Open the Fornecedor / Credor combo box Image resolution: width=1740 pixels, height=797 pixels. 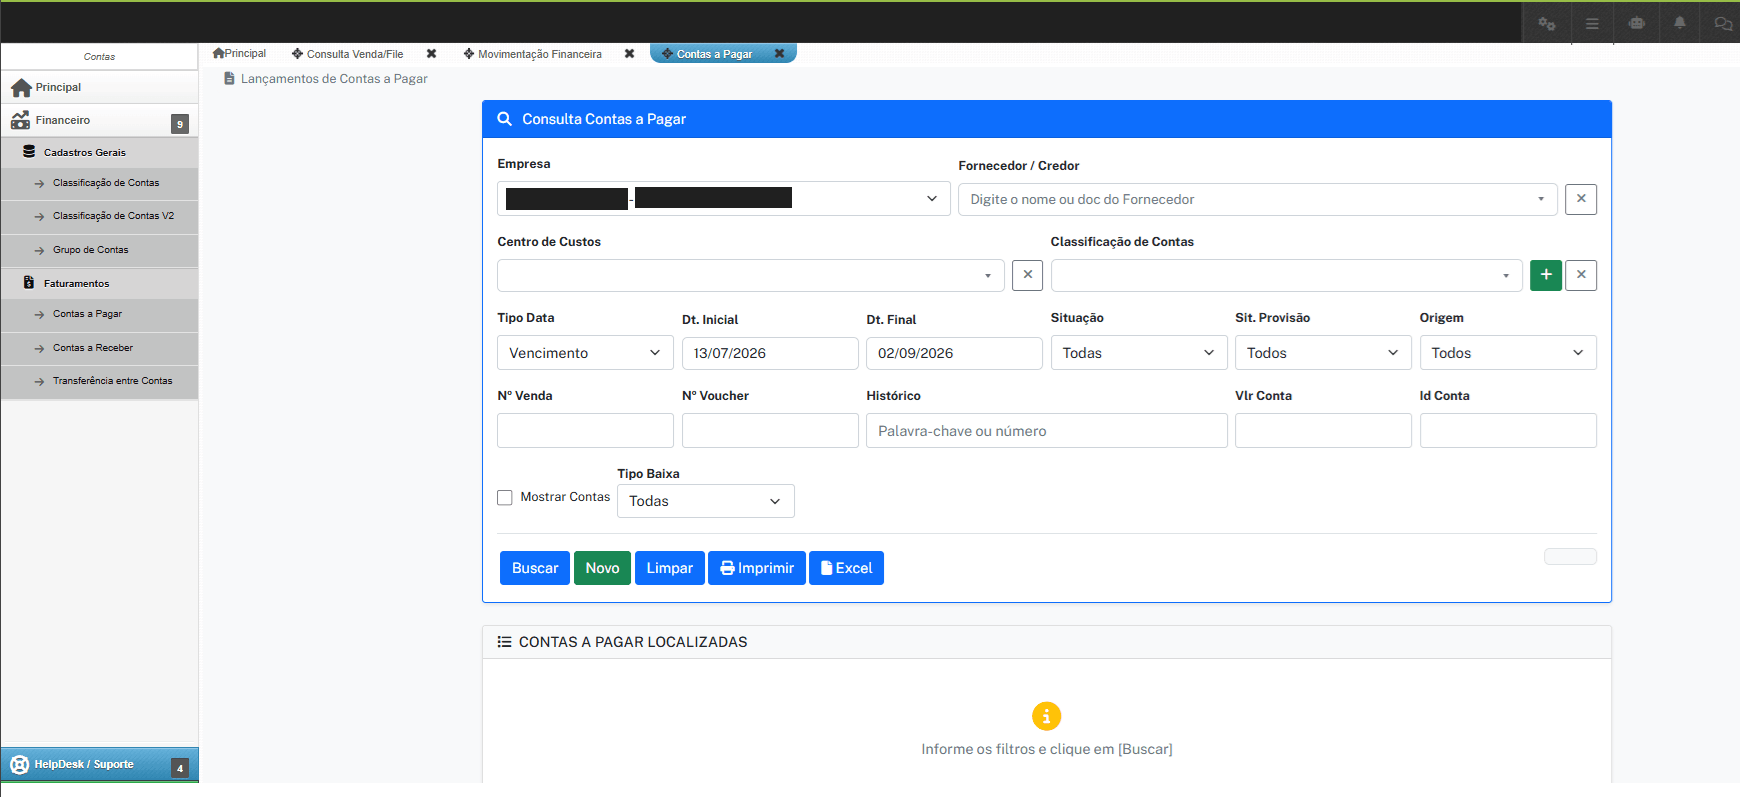[x=1257, y=199]
